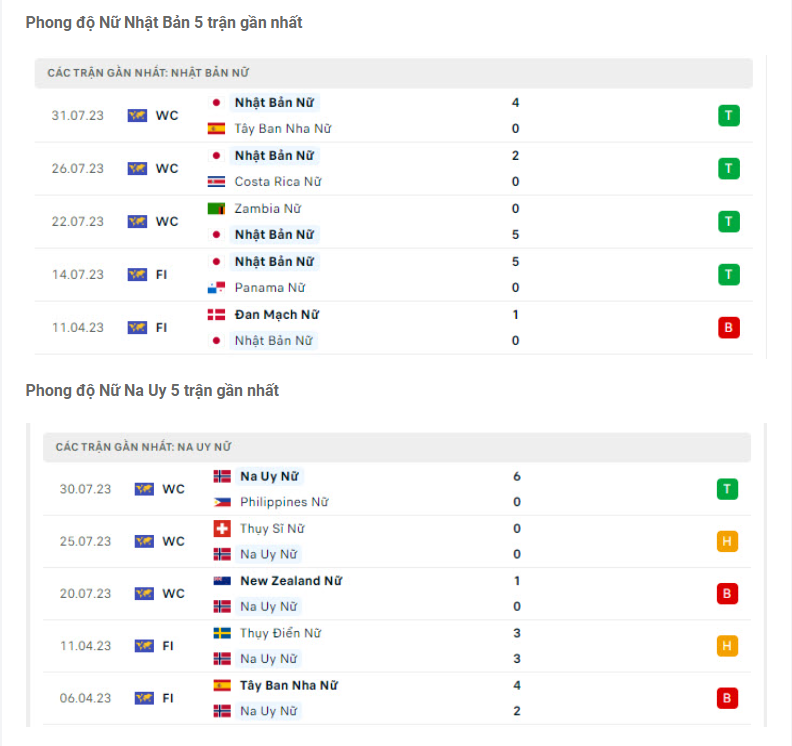Click the Denmark flag icon
792x746 pixels.
pyautogui.click(x=216, y=315)
